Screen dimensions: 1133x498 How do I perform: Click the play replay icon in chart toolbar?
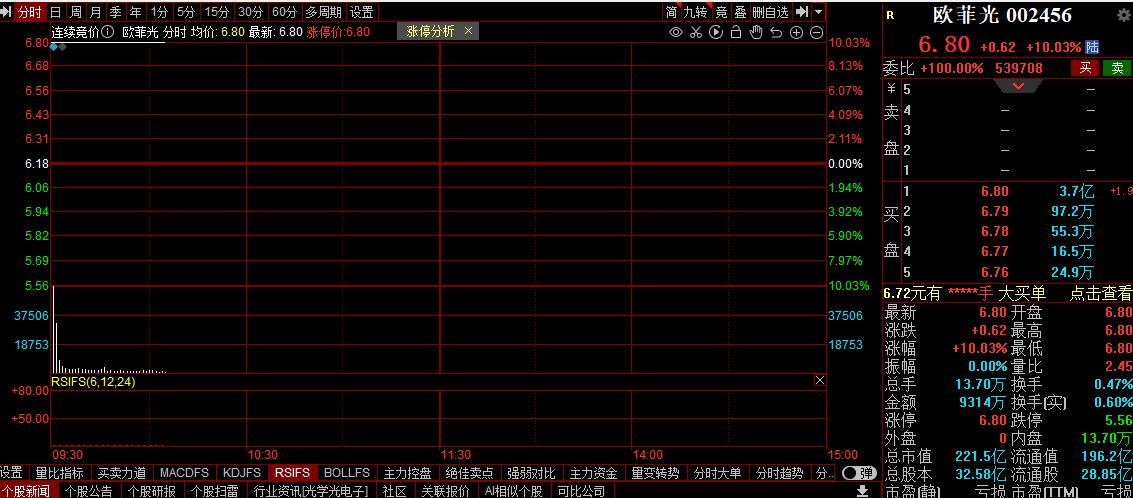716,32
